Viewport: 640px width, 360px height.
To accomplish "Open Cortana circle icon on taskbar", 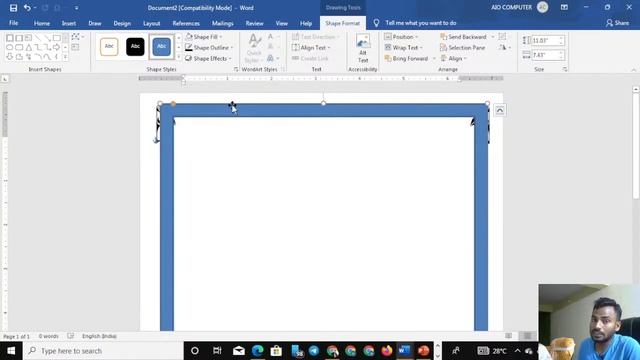I will pos(195,351).
